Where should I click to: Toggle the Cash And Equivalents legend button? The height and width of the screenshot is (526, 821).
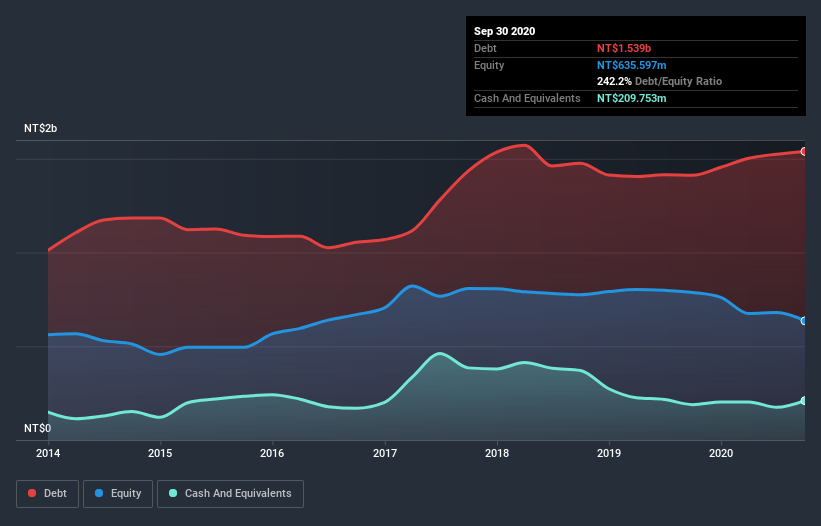click(x=230, y=494)
